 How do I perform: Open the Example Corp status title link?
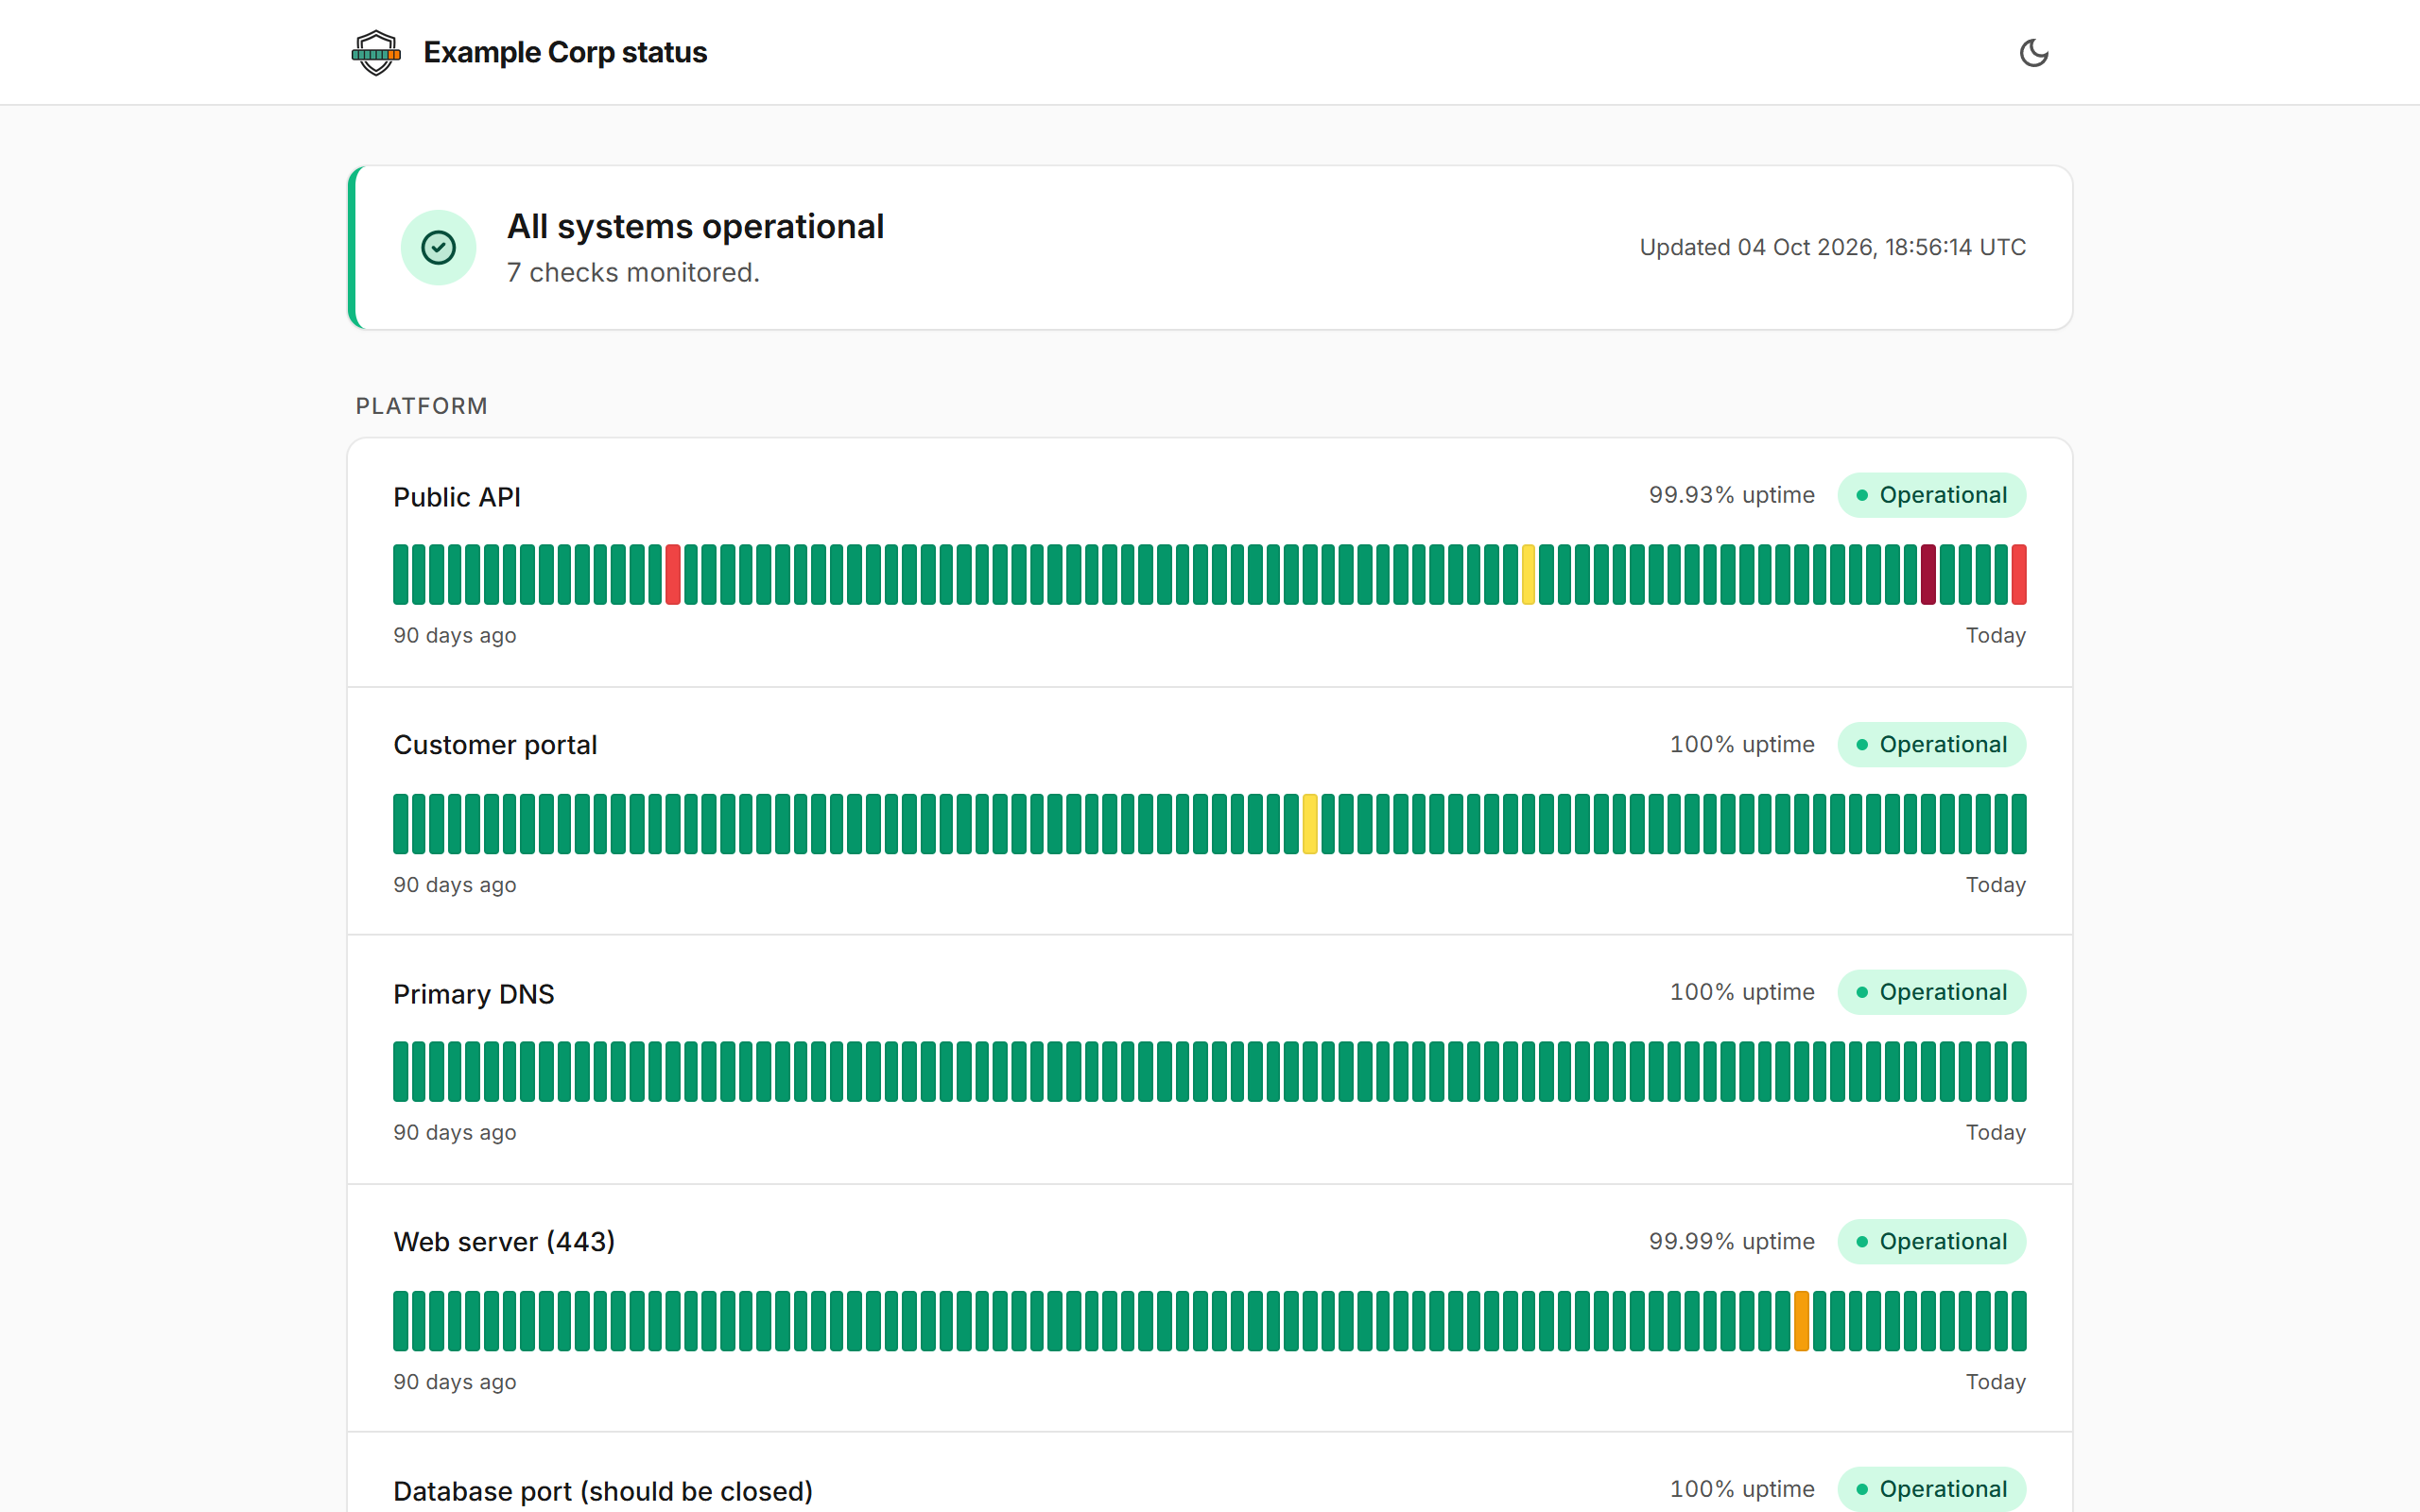tap(565, 52)
